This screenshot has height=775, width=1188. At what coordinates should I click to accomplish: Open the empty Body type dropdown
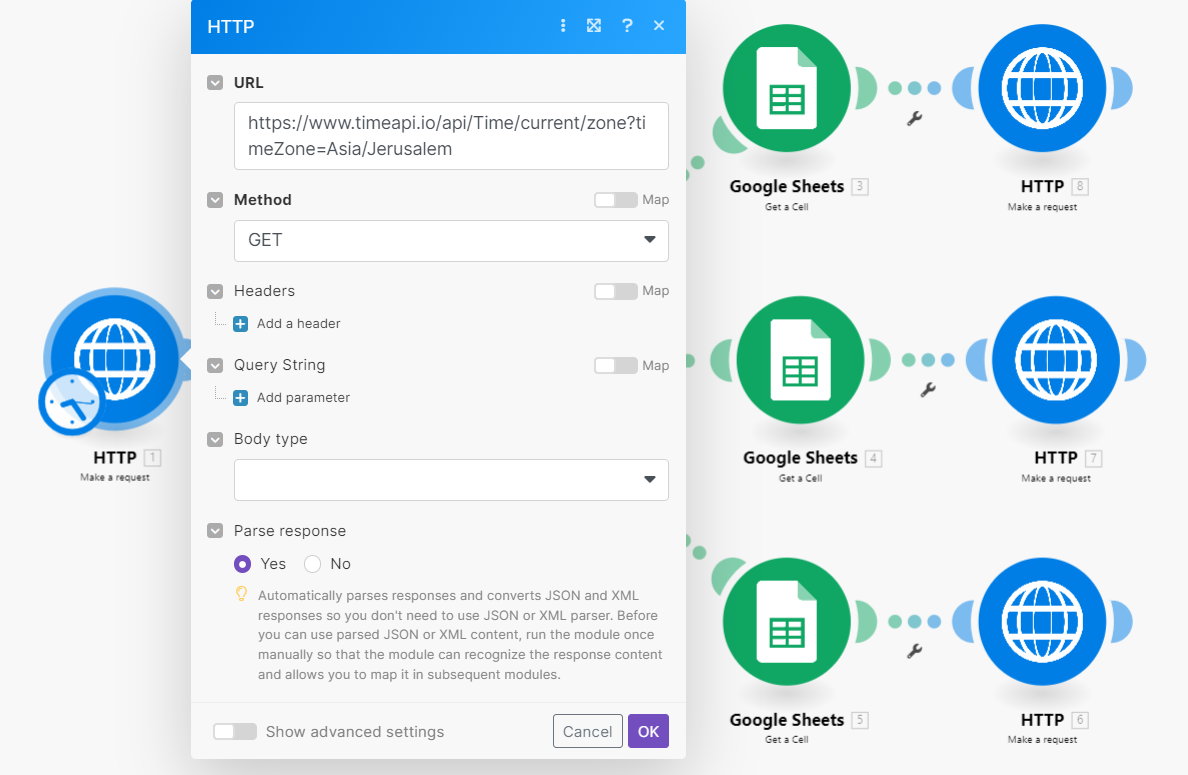coord(451,480)
